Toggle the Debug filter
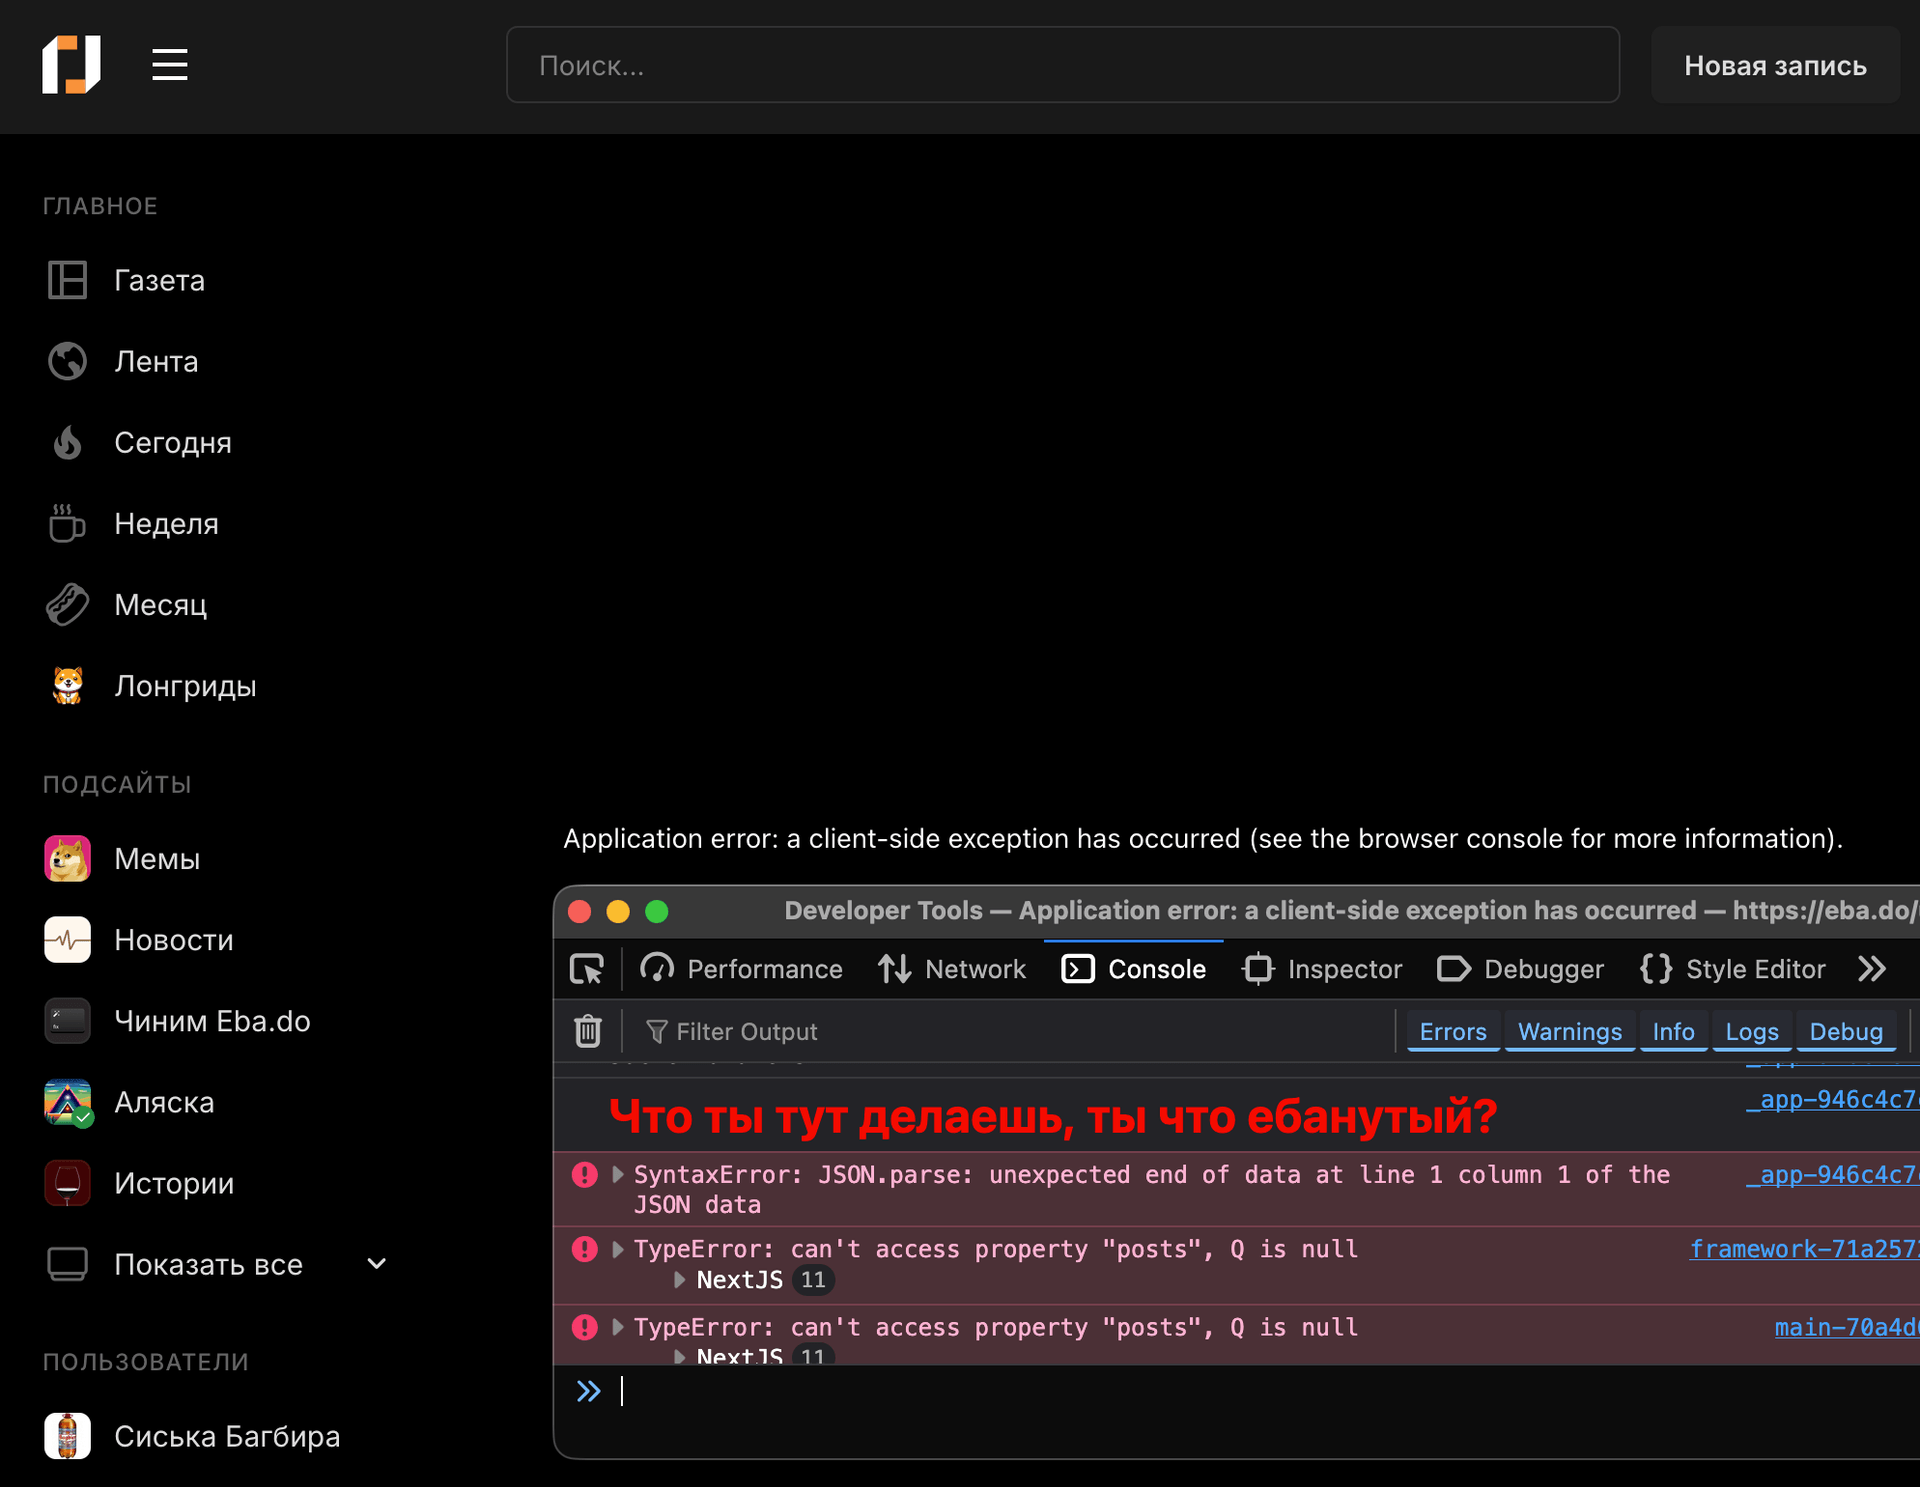The height and width of the screenshot is (1487, 1920). [1845, 1031]
